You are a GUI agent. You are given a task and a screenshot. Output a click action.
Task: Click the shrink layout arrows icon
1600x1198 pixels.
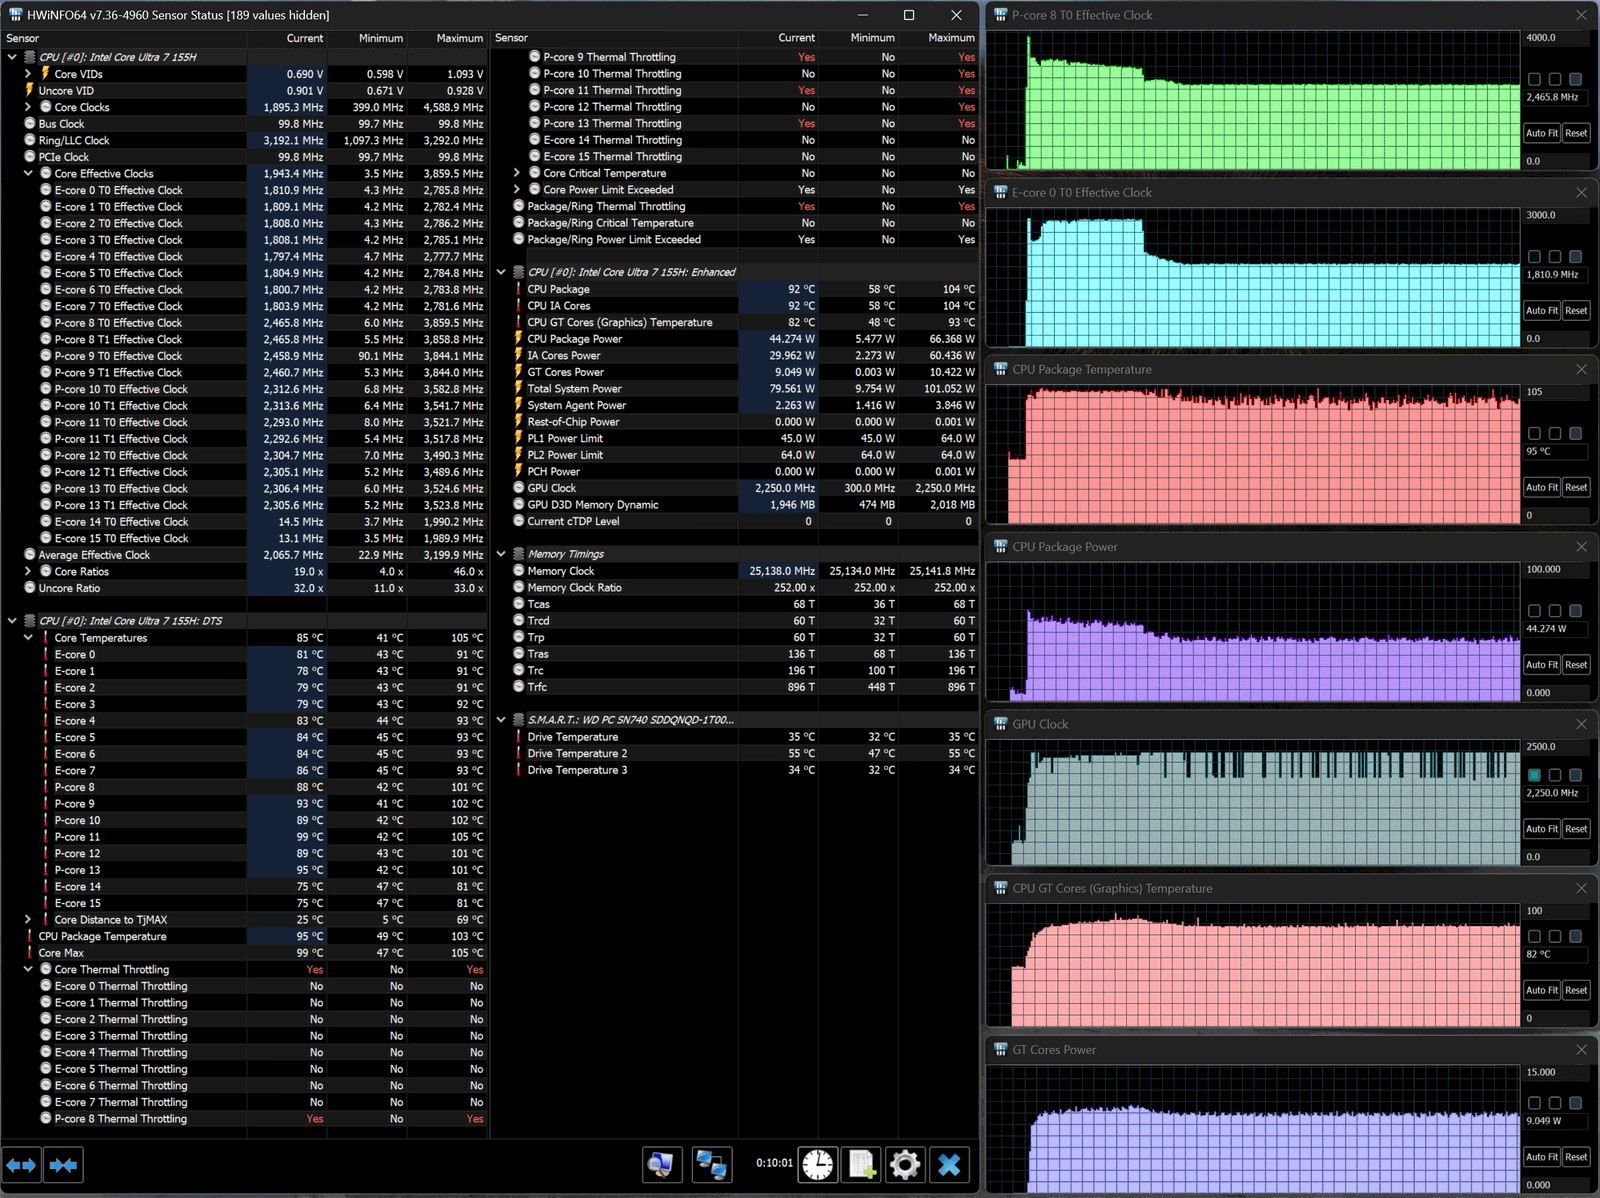pos(63,1165)
